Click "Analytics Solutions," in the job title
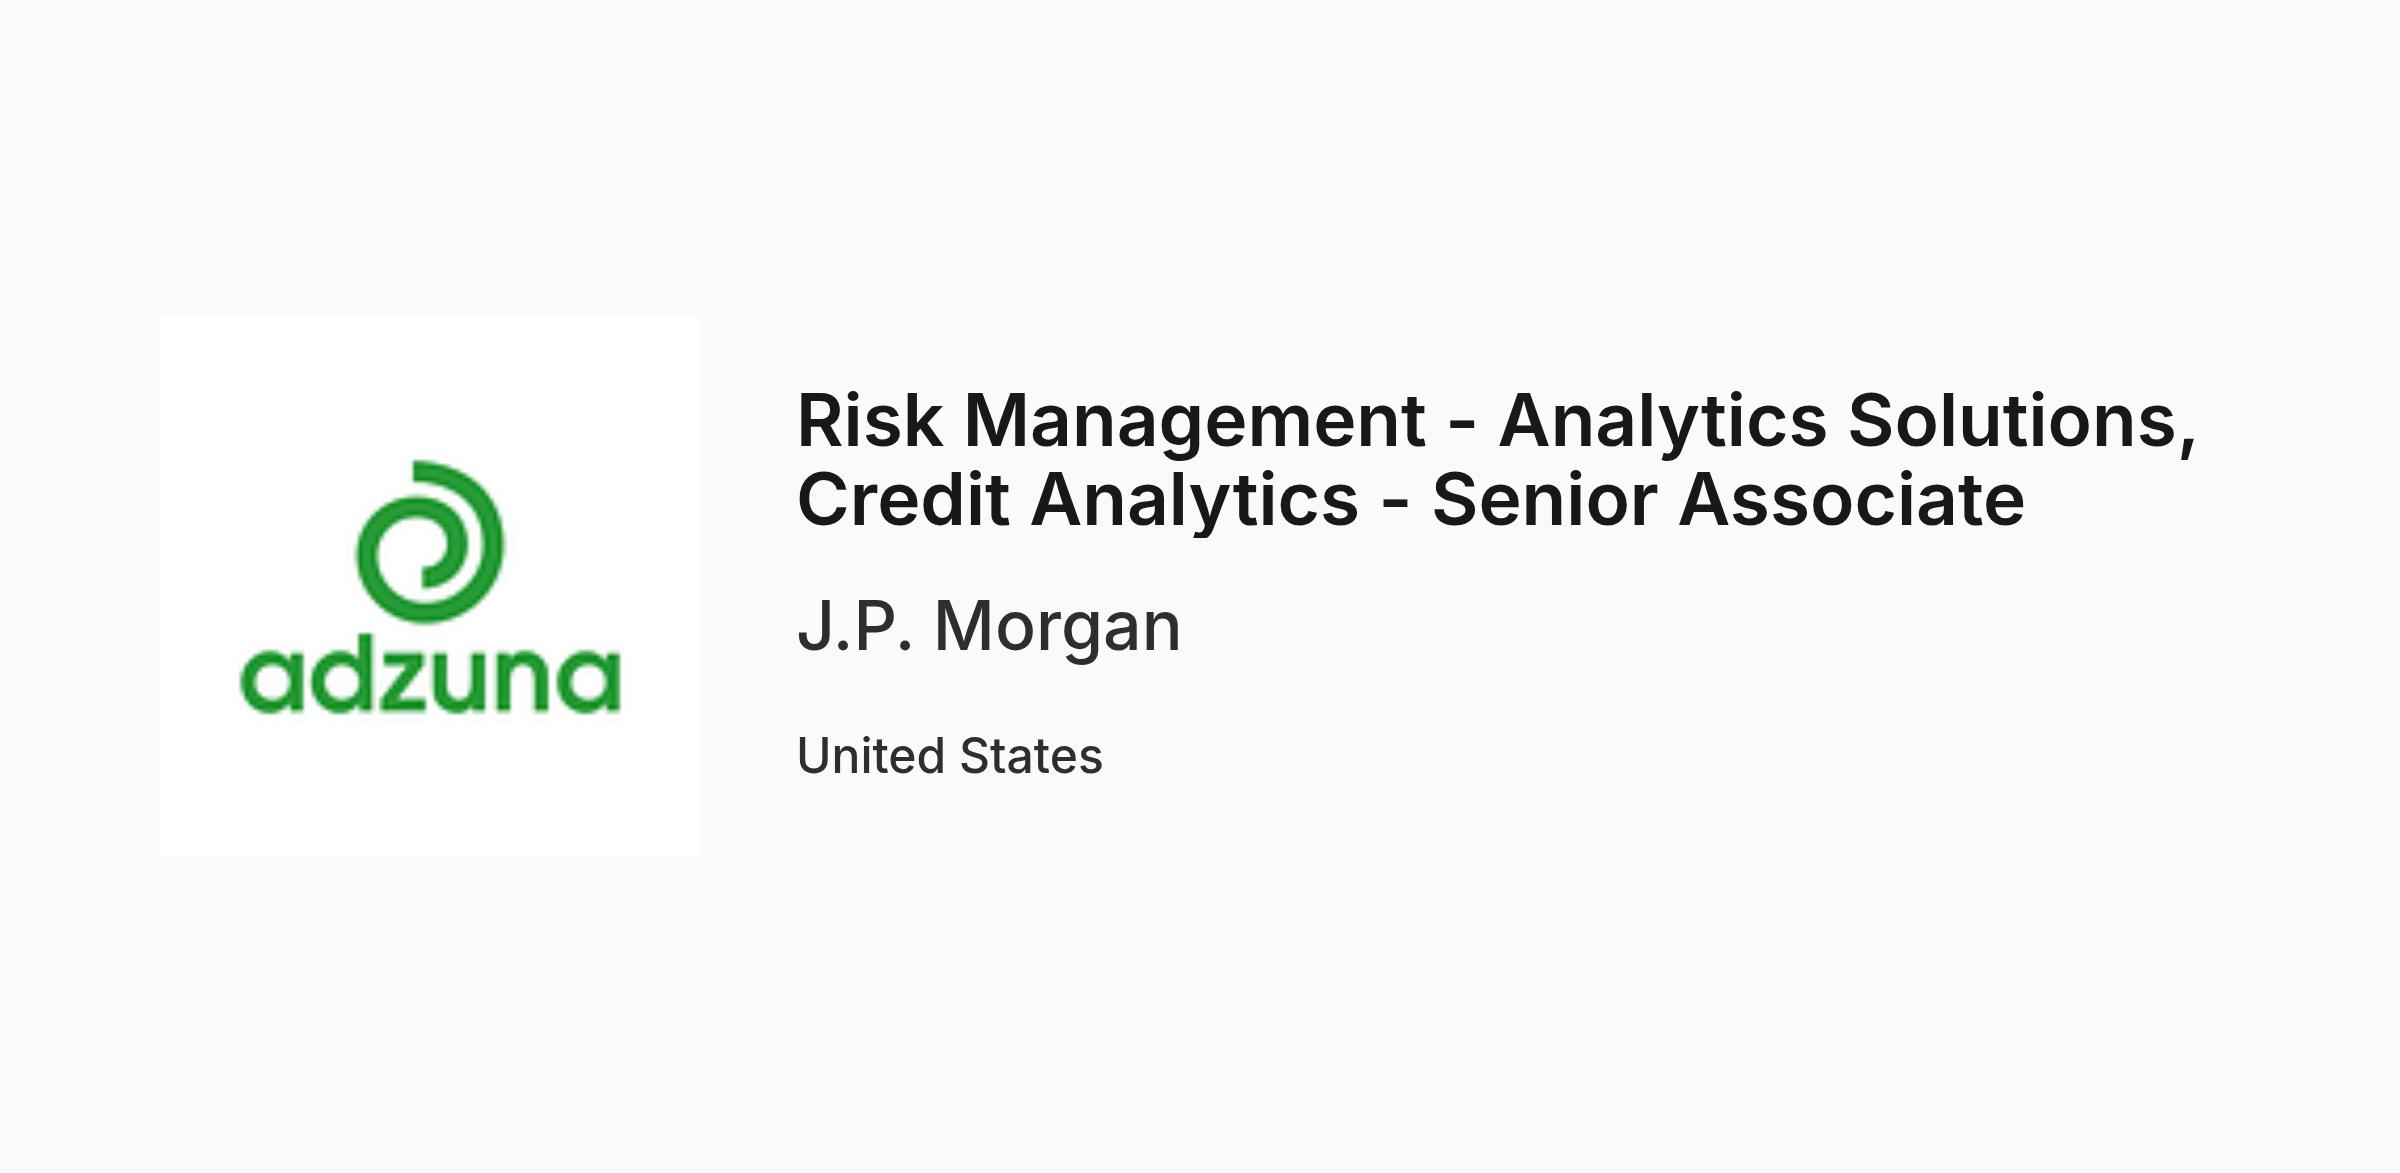2400x1173 pixels. pyautogui.click(x=1848, y=423)
